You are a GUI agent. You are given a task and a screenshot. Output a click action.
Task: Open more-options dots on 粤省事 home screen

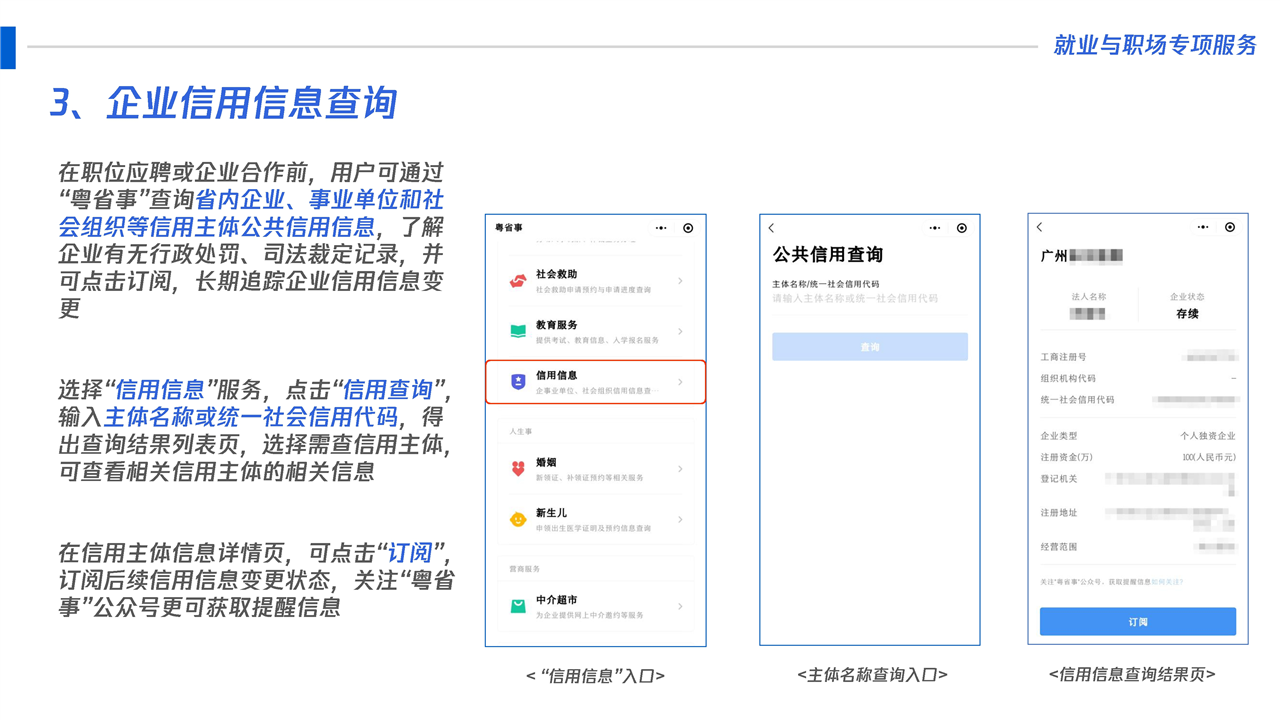(661, 228)
